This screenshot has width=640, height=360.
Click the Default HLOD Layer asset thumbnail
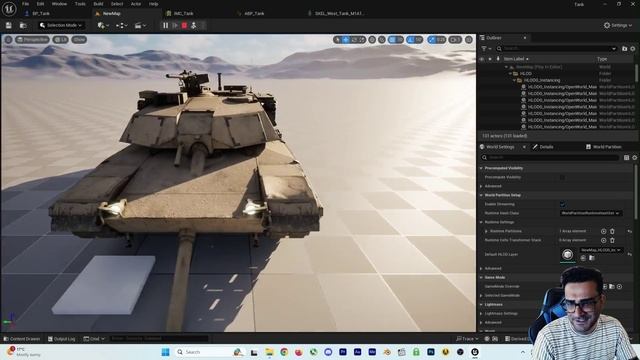[x=567, y=255]
